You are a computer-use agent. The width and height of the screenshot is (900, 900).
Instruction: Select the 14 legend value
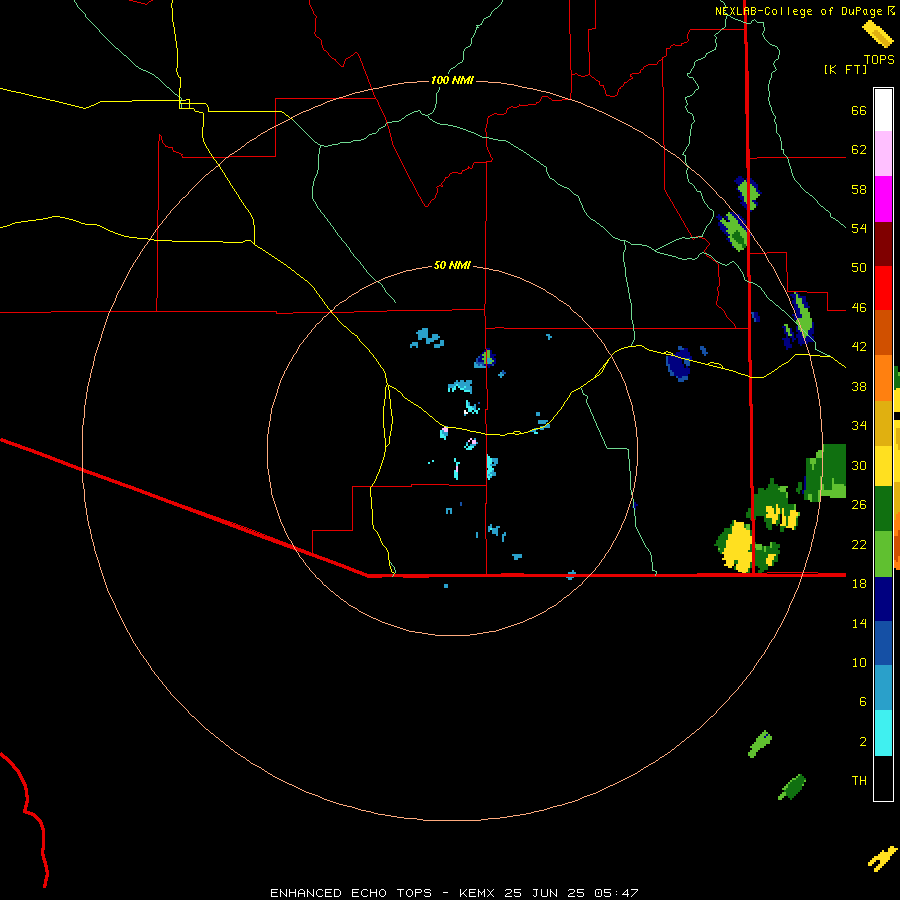859,623
